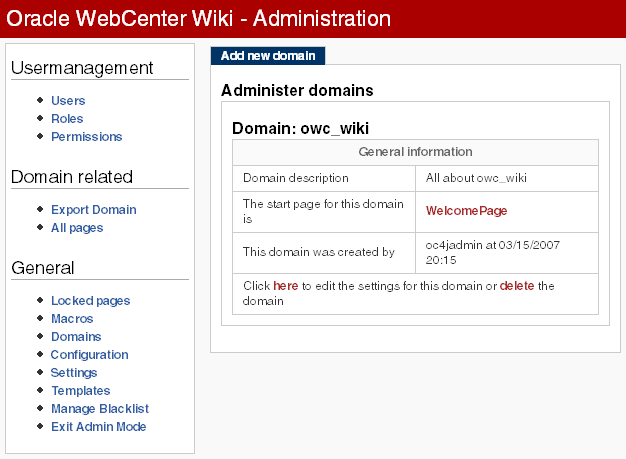Open the Permissions page
The width and height of the screenshot is (626, 459).
tap(87, 137)
